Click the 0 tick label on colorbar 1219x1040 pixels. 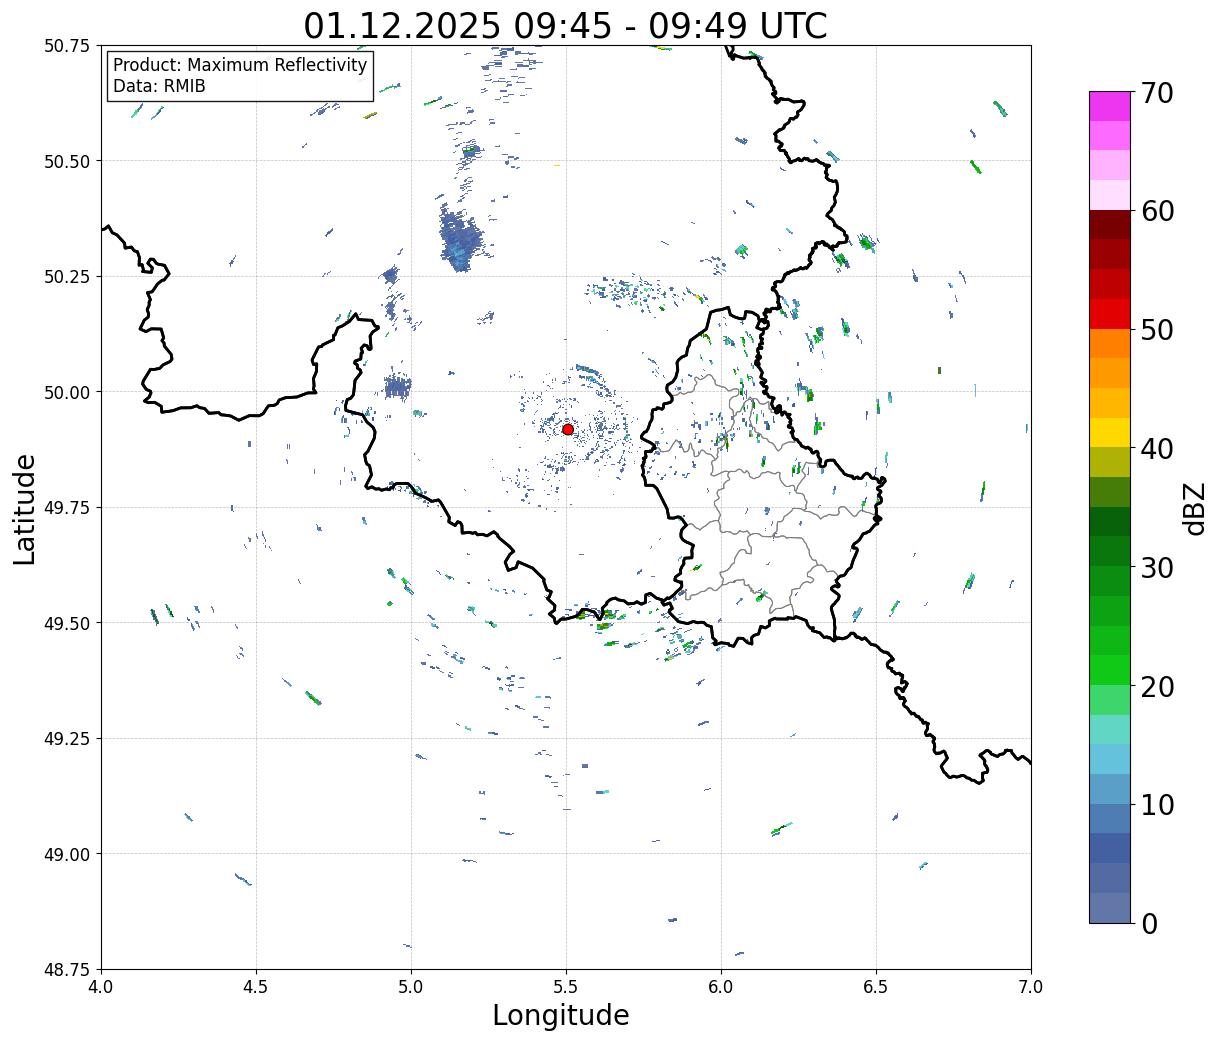pyautogui.click(x=1148, y=924)
